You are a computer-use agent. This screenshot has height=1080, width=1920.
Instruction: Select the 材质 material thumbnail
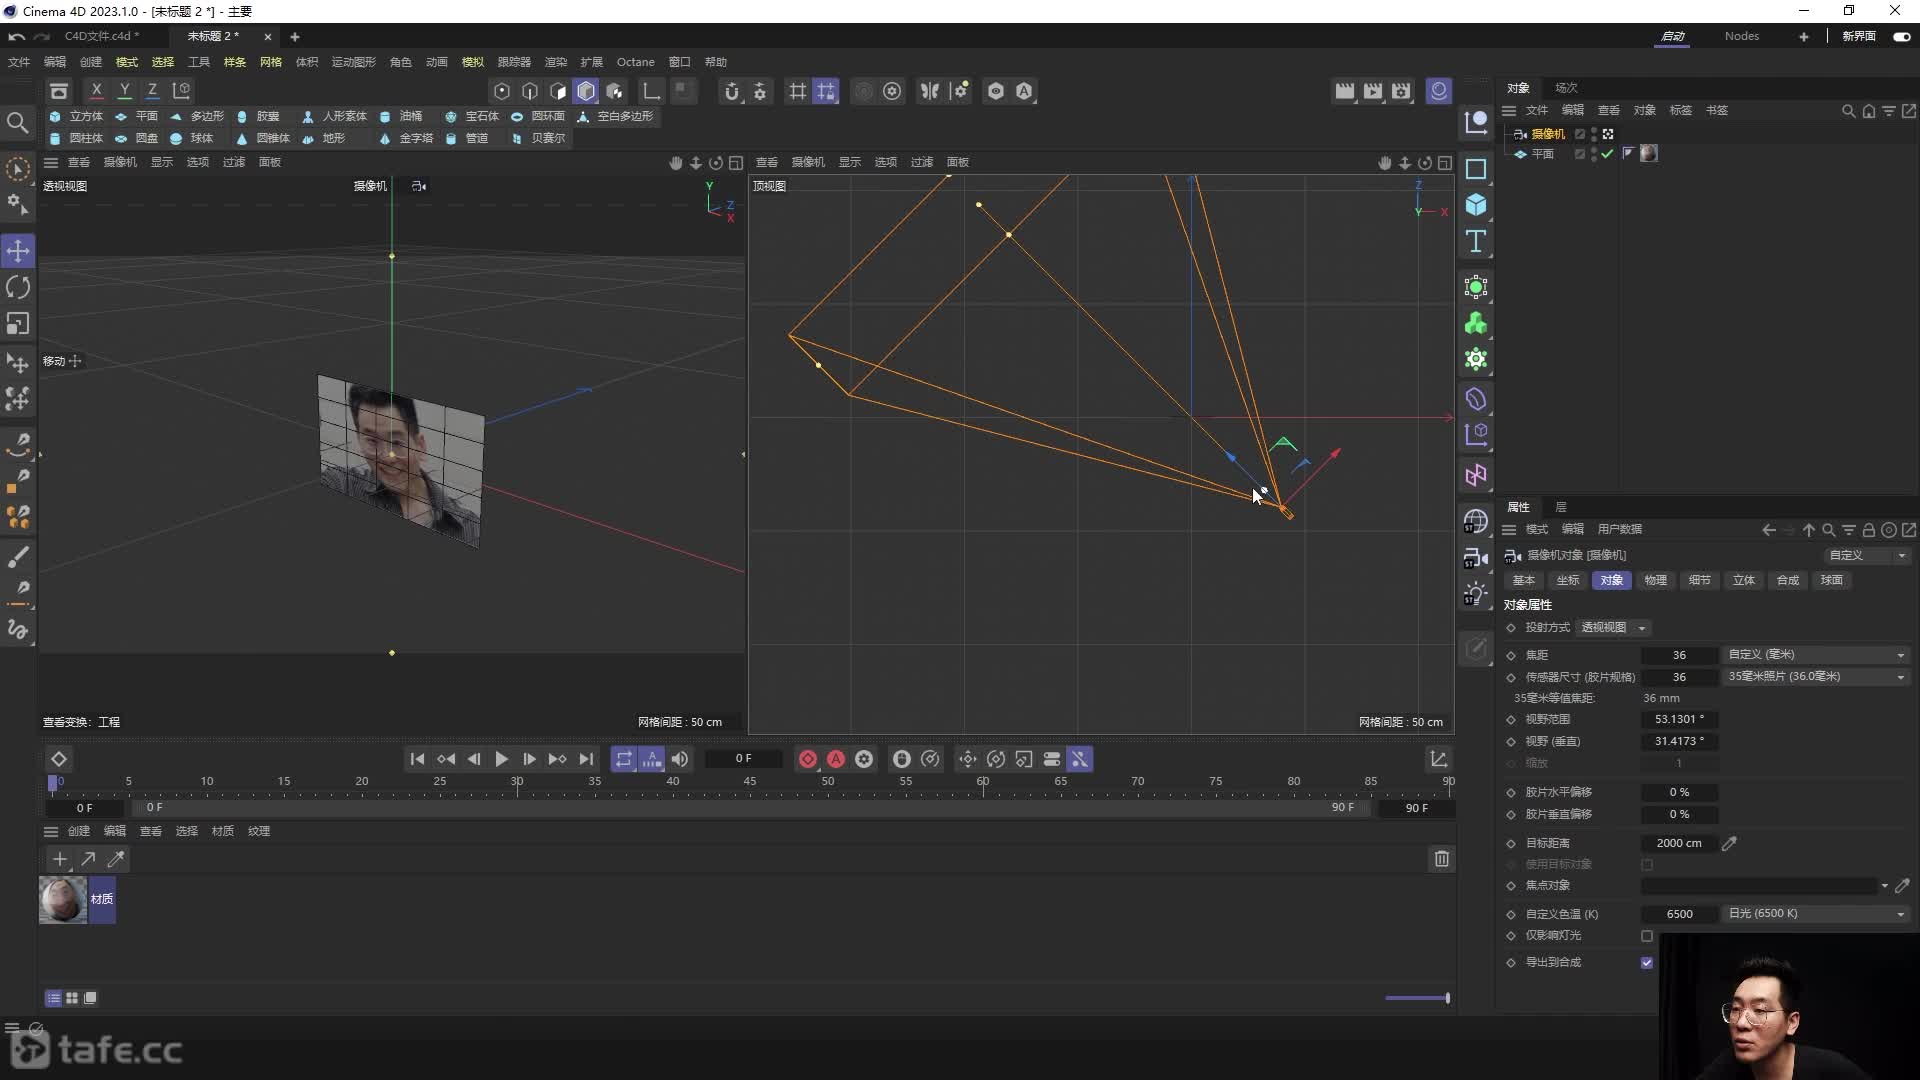[x=63, y=900]
